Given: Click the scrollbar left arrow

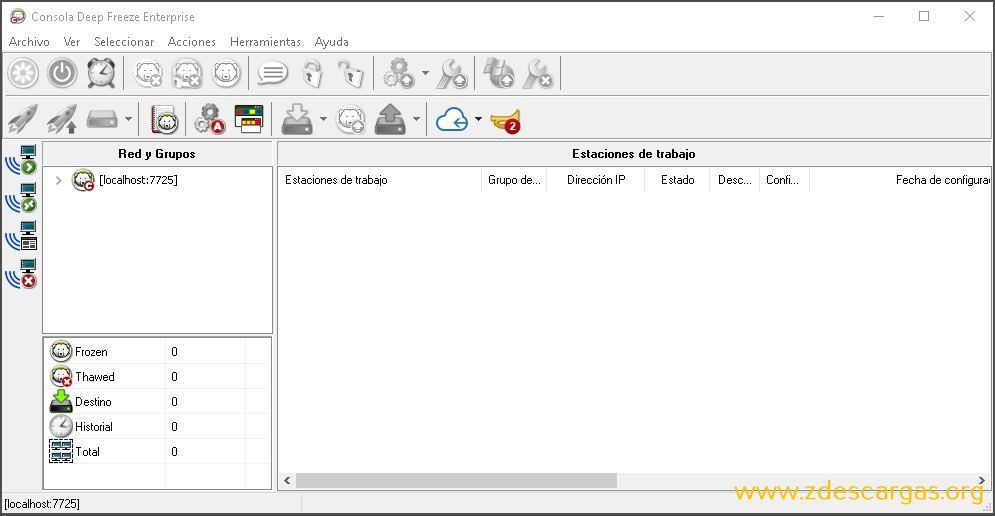Looking at the screenshot, I should (x=287, y=480).
